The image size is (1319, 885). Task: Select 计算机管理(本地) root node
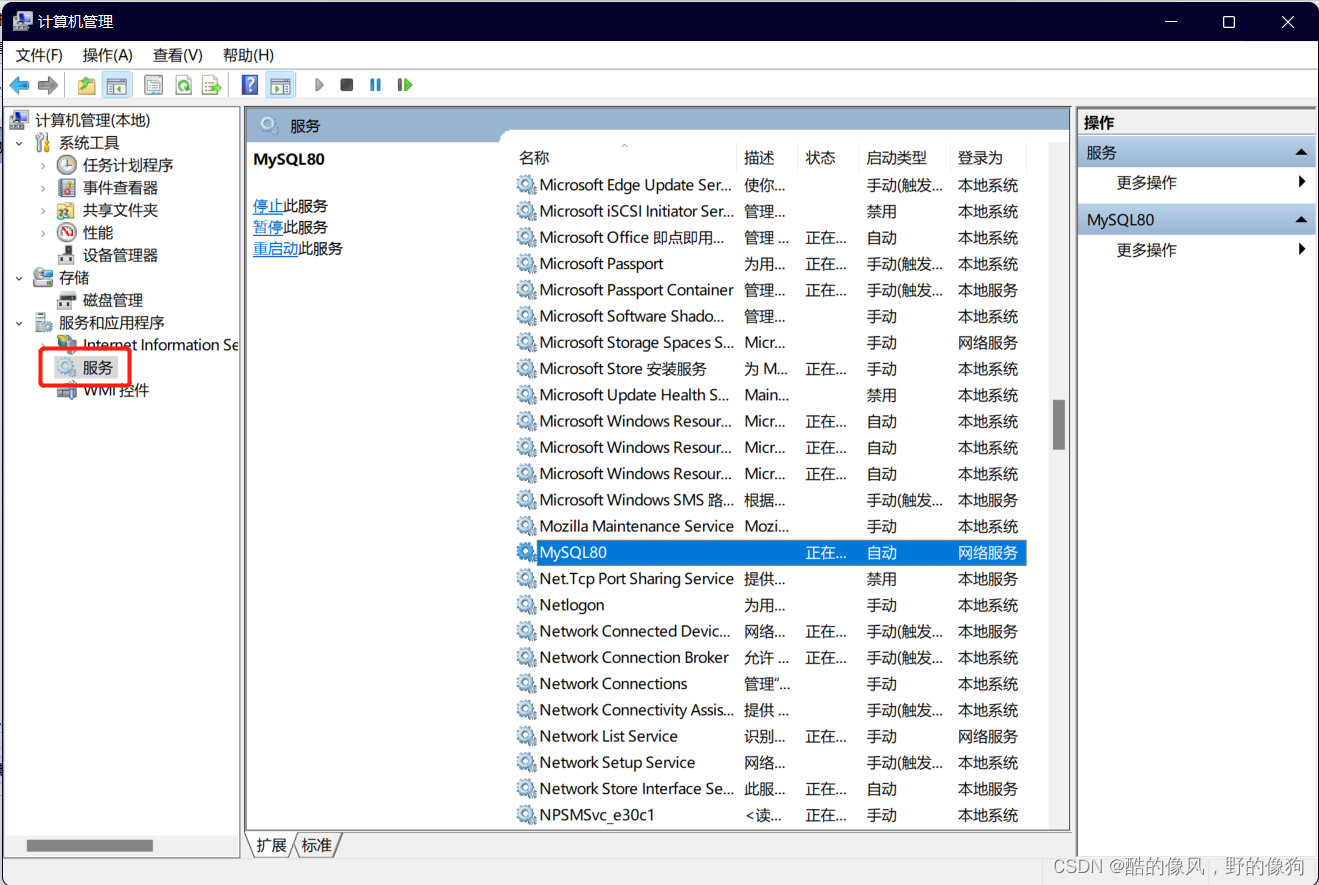92,120
